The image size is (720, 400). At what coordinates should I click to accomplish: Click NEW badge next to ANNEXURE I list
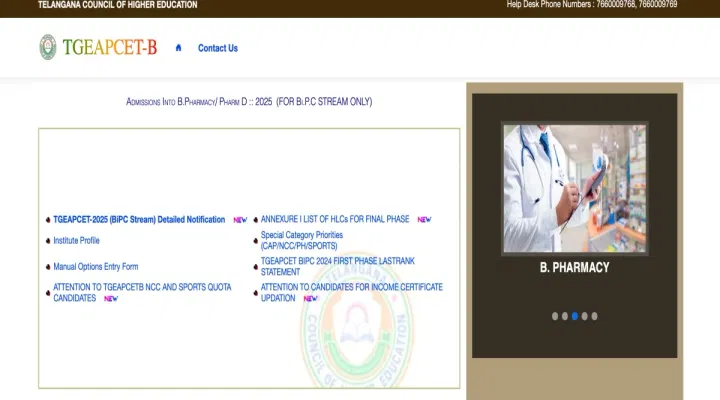(424, 220)
